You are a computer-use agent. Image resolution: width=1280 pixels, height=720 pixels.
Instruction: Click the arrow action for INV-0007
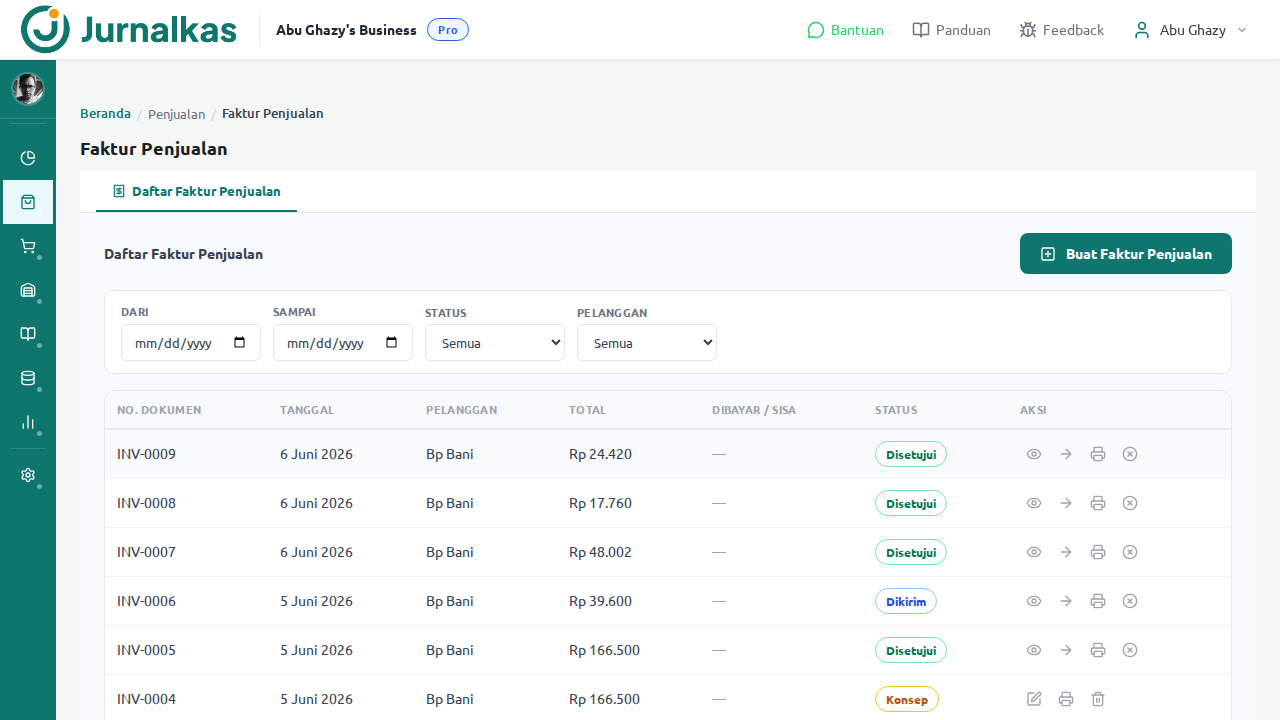point(1066,552)
